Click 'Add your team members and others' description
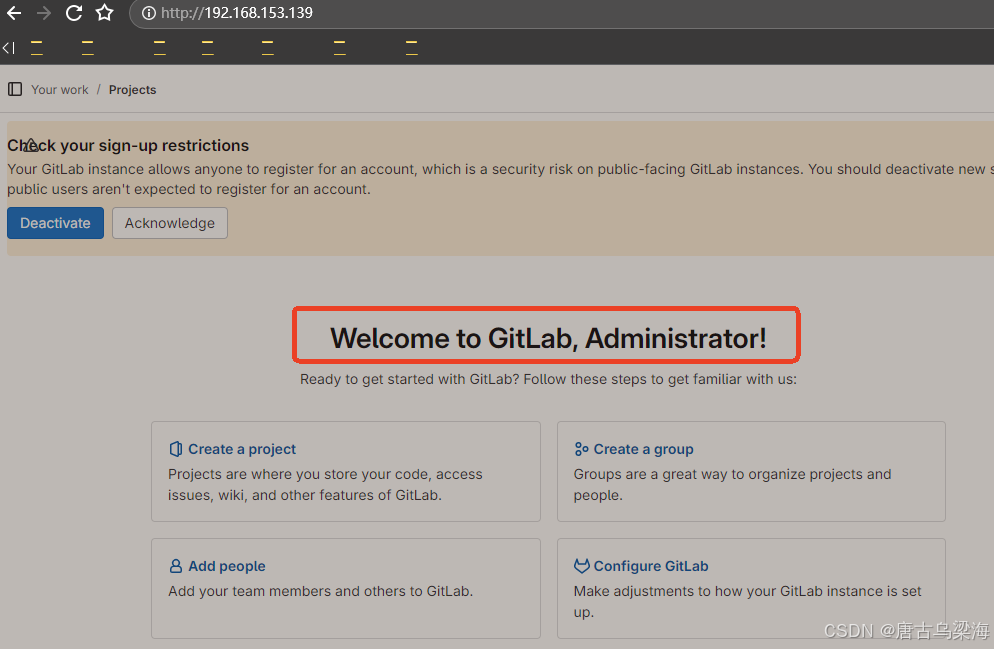Screen dimensions: 994x649 coord(320,591)
